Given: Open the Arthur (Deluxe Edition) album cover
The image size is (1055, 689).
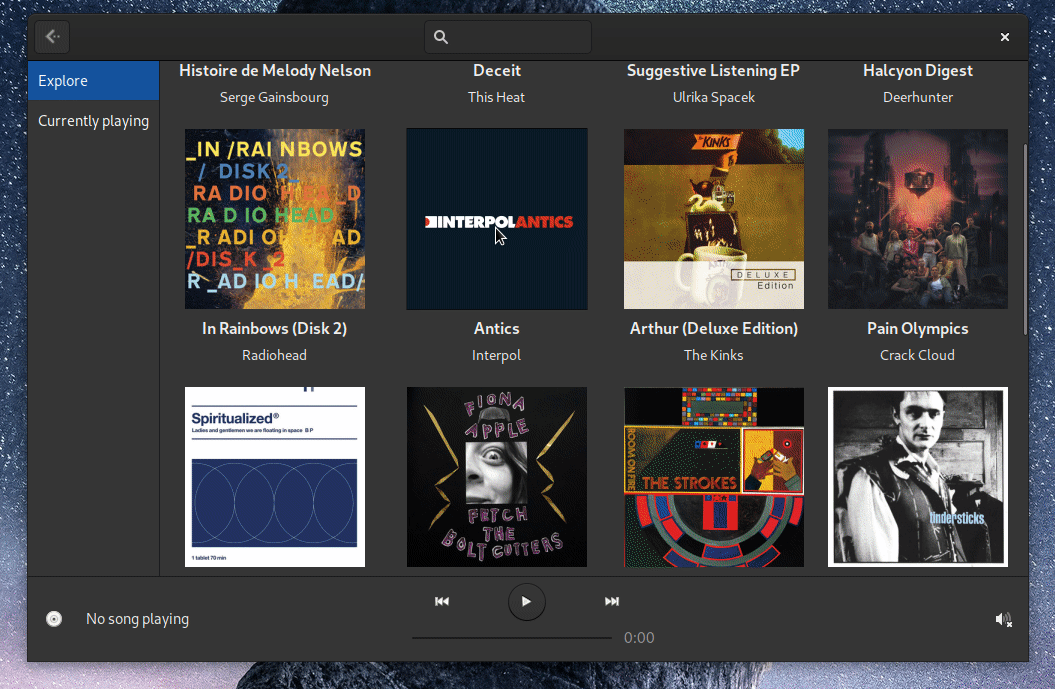Looking at the screenshot, I should point(714,219).
